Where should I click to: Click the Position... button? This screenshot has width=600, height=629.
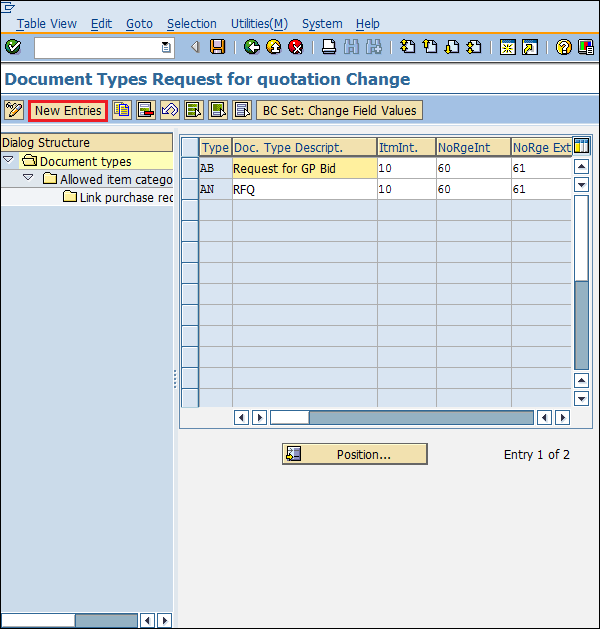coord(355,454)
